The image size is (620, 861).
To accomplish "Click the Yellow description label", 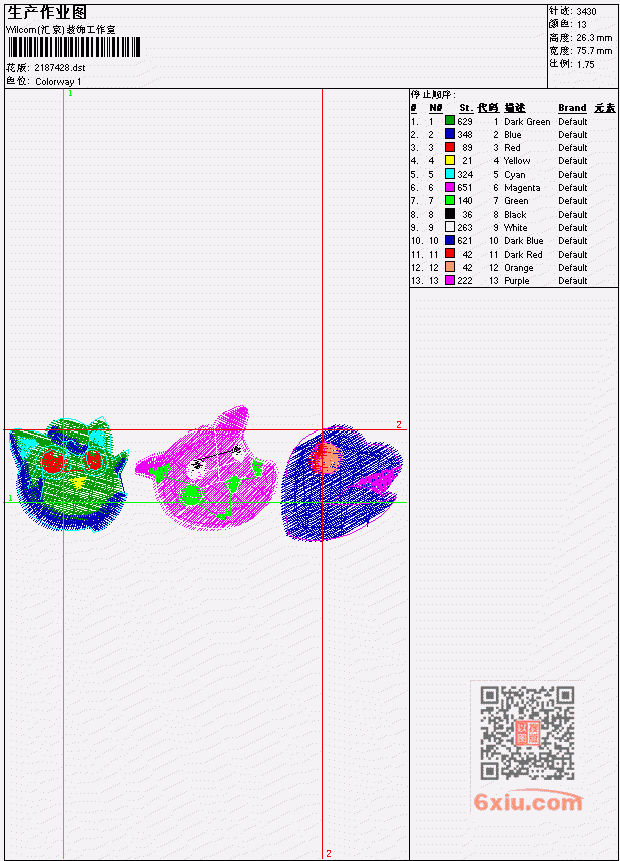I will (517, 161).
